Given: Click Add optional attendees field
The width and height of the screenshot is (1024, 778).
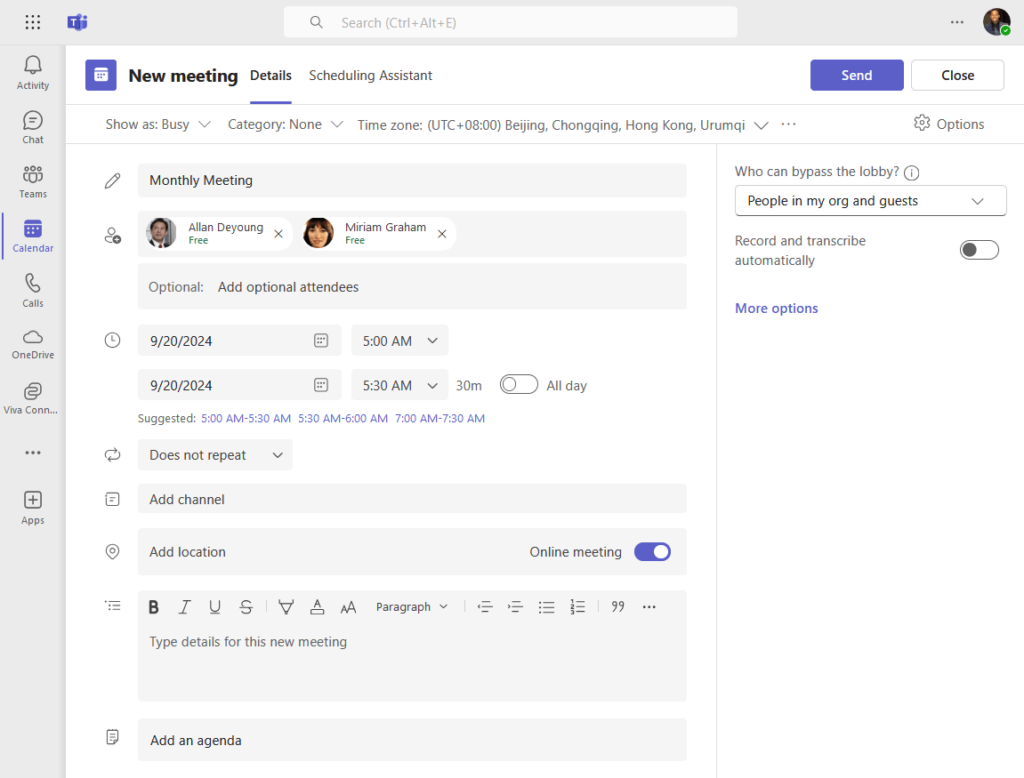Looking at the screenshot, I should pyautogui.click(x=412, y=287).
